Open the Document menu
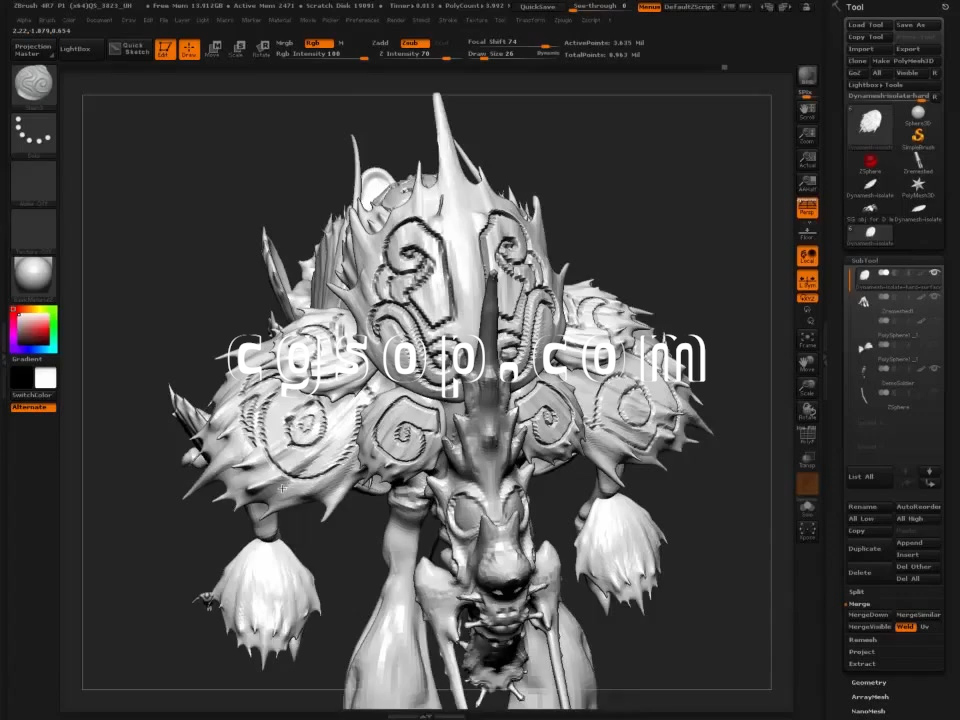This screenshot has width=960, height=720. click(99, 20)
